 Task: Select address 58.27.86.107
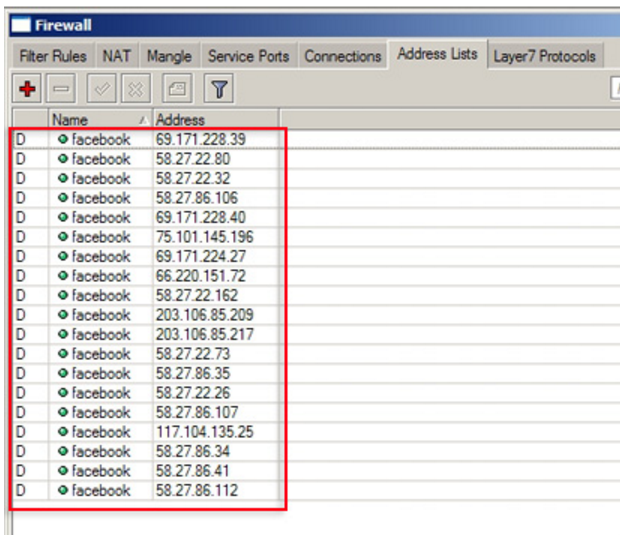click(x=197, y=412)
